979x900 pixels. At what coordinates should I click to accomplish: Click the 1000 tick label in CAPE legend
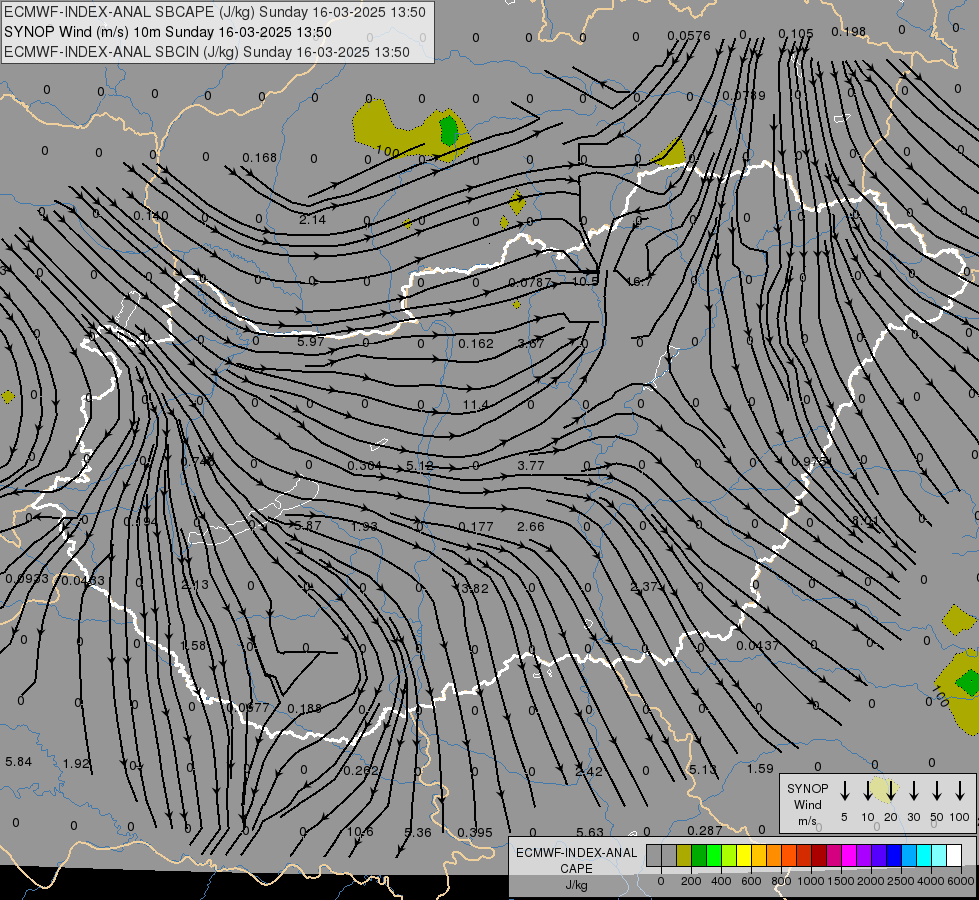tap(811, 881)
